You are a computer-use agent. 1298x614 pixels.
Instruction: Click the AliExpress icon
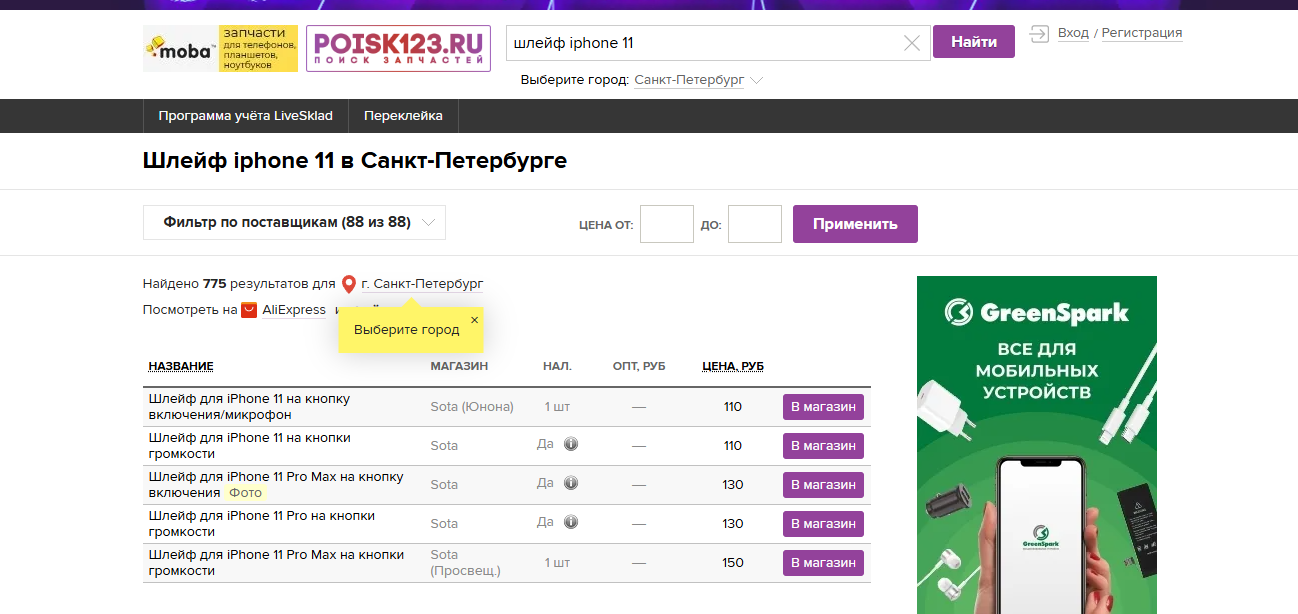pyautogui.click(x=249, y=310)
